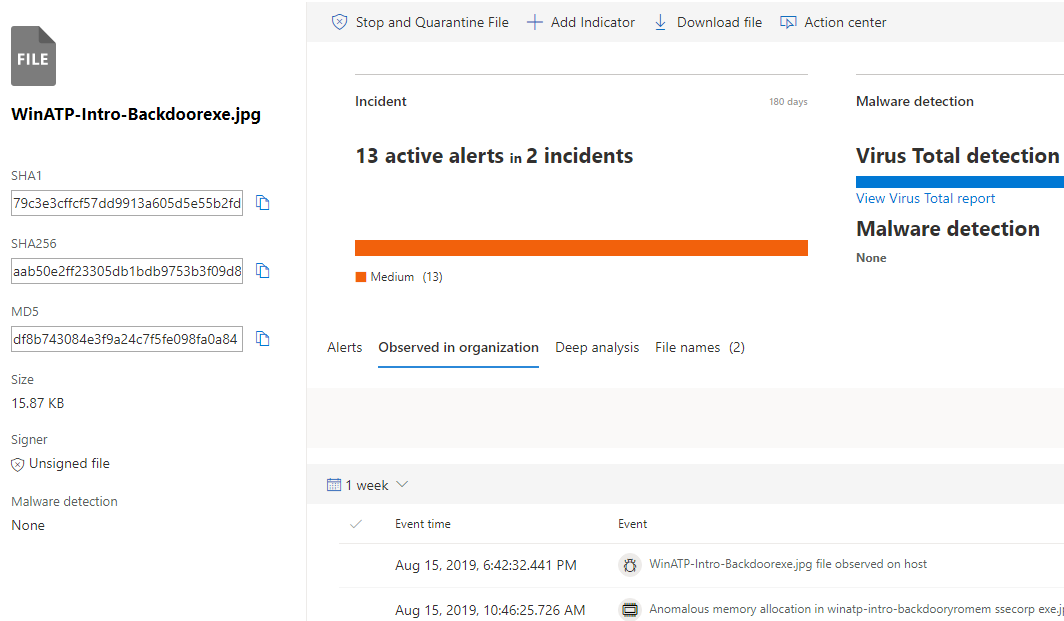The height and width of the screenshot is (621, 1064).
Task: Open Action center via its icon
Action: click(788, 22)
